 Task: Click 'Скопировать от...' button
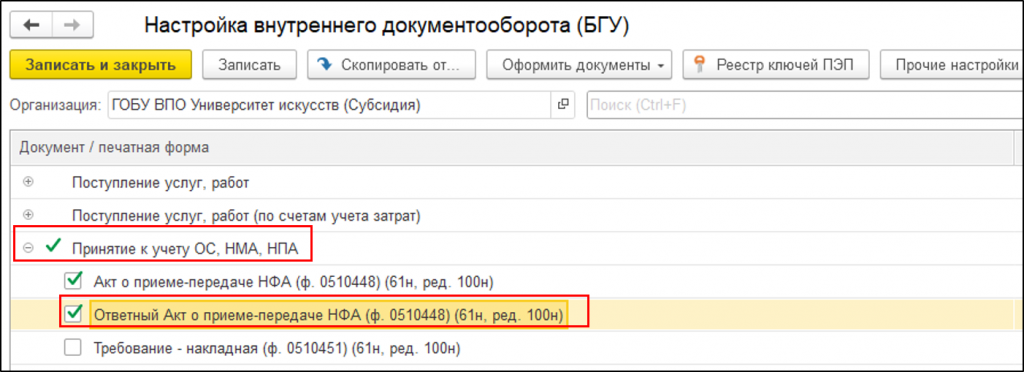pyautogui.click(x=392, y=65)
